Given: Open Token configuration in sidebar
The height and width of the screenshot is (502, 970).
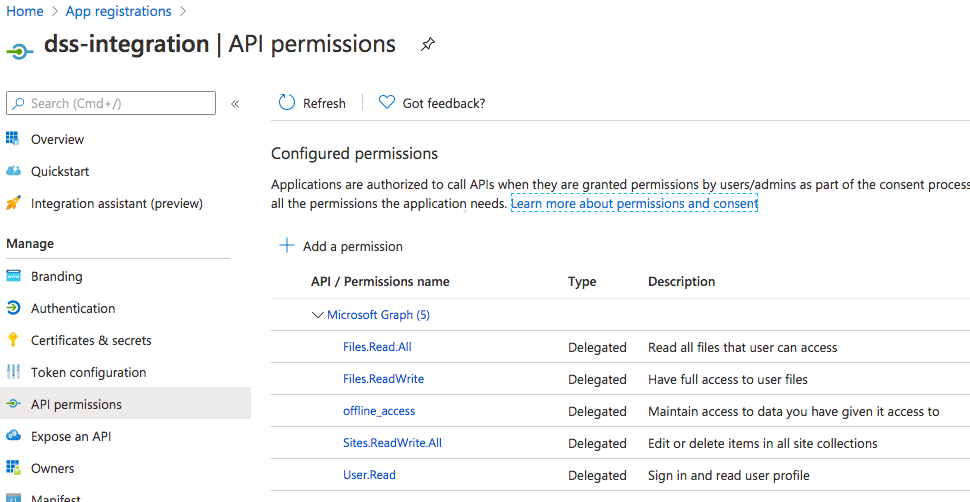Looking at the screenshot, I should [88, 372].
